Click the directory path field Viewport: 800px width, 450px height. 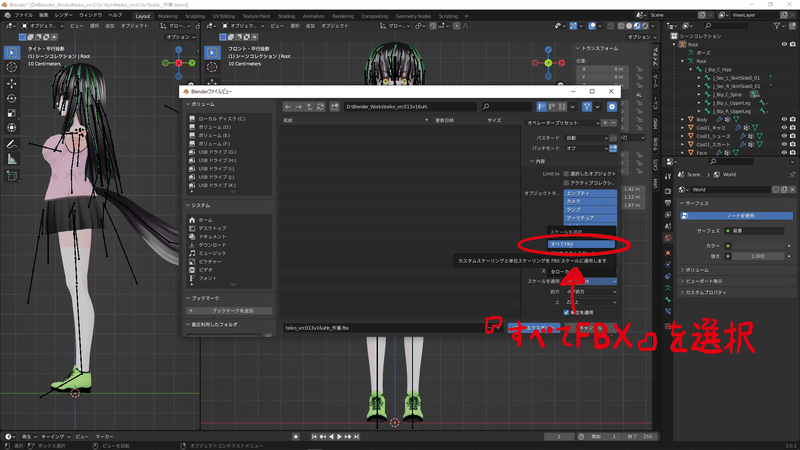pyautogui.click(x=410, y=107)
